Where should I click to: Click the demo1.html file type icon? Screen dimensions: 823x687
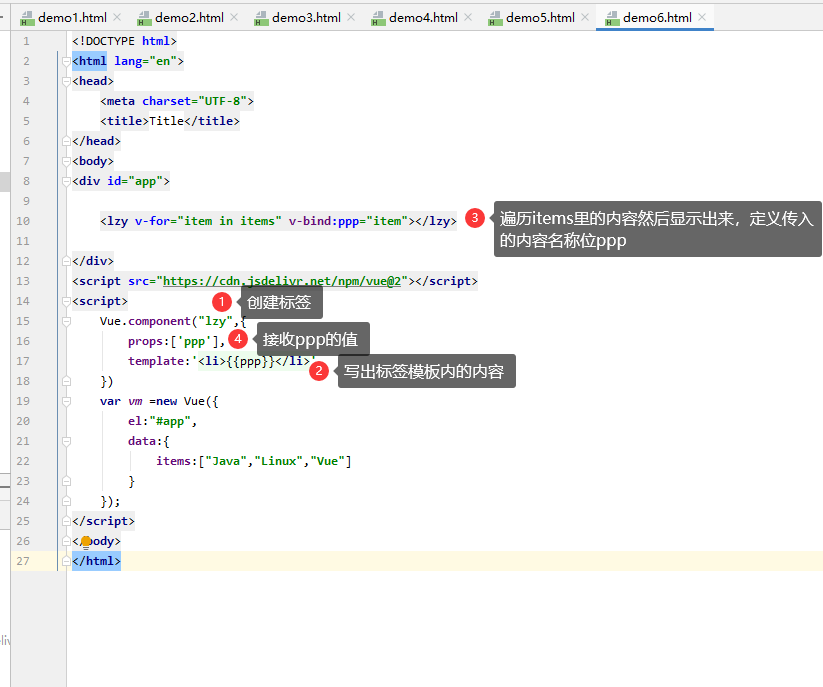[27, 19]
